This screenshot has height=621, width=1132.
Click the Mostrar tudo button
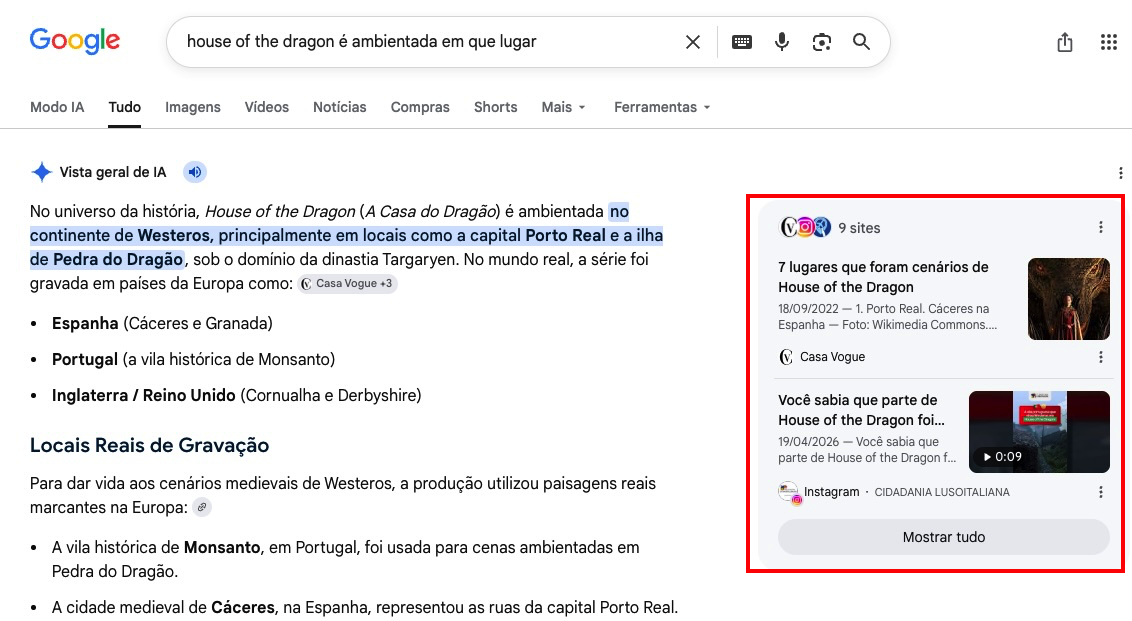[x=944, y=537]
